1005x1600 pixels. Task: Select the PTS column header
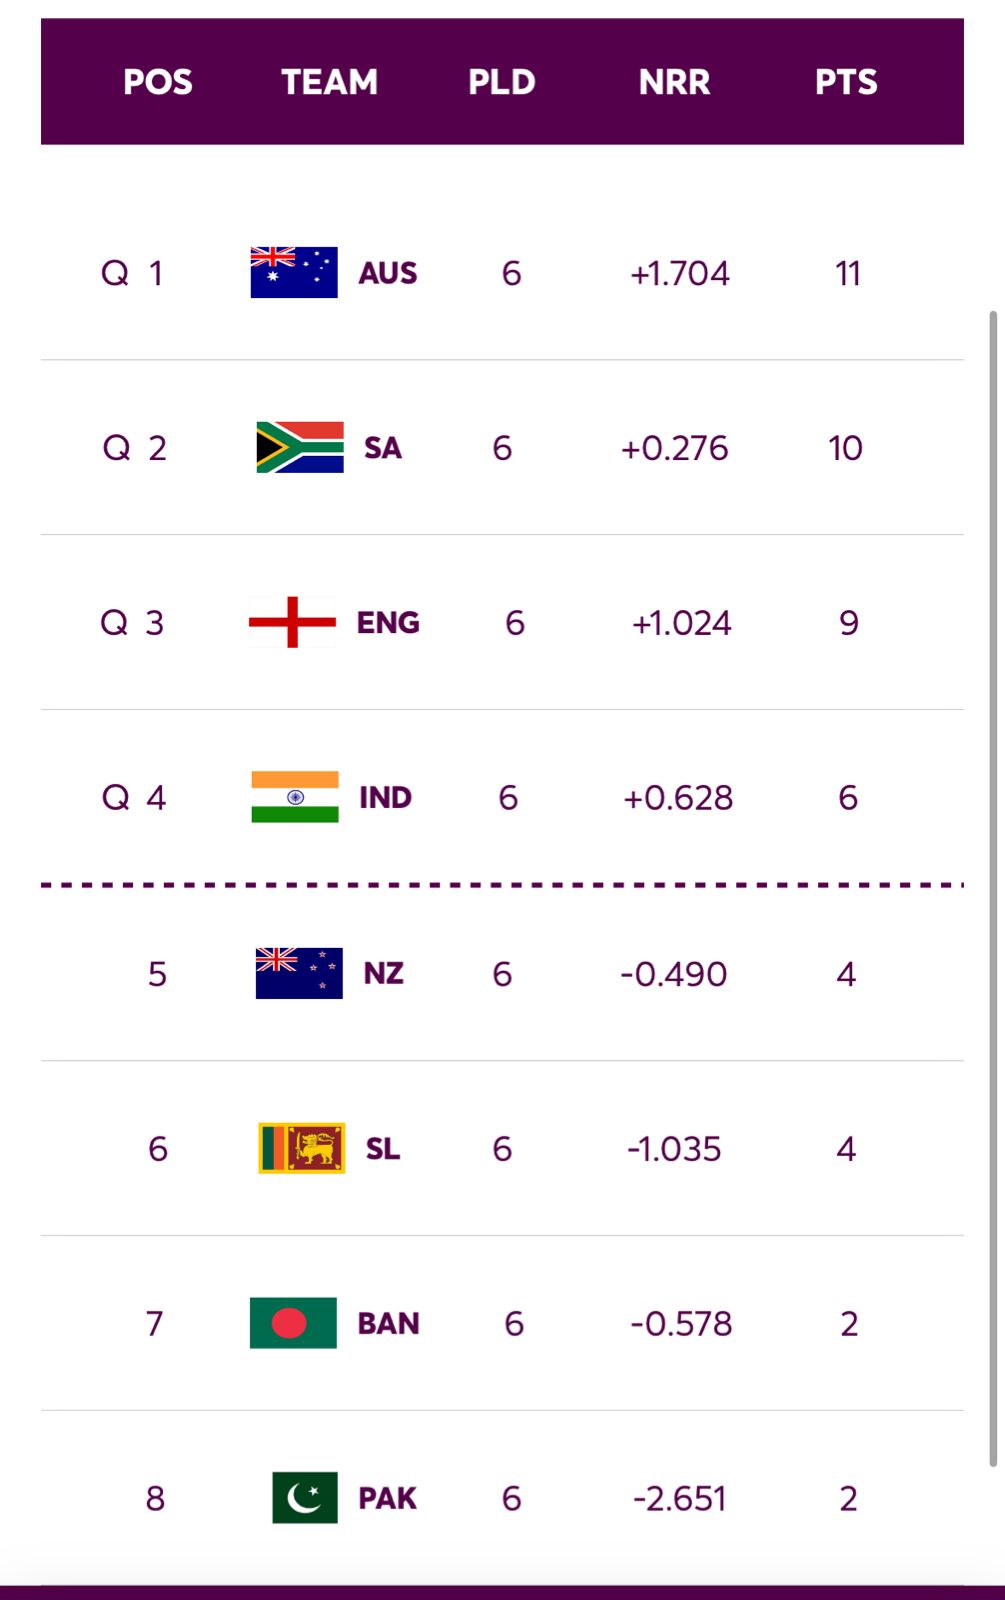[846, 82]
